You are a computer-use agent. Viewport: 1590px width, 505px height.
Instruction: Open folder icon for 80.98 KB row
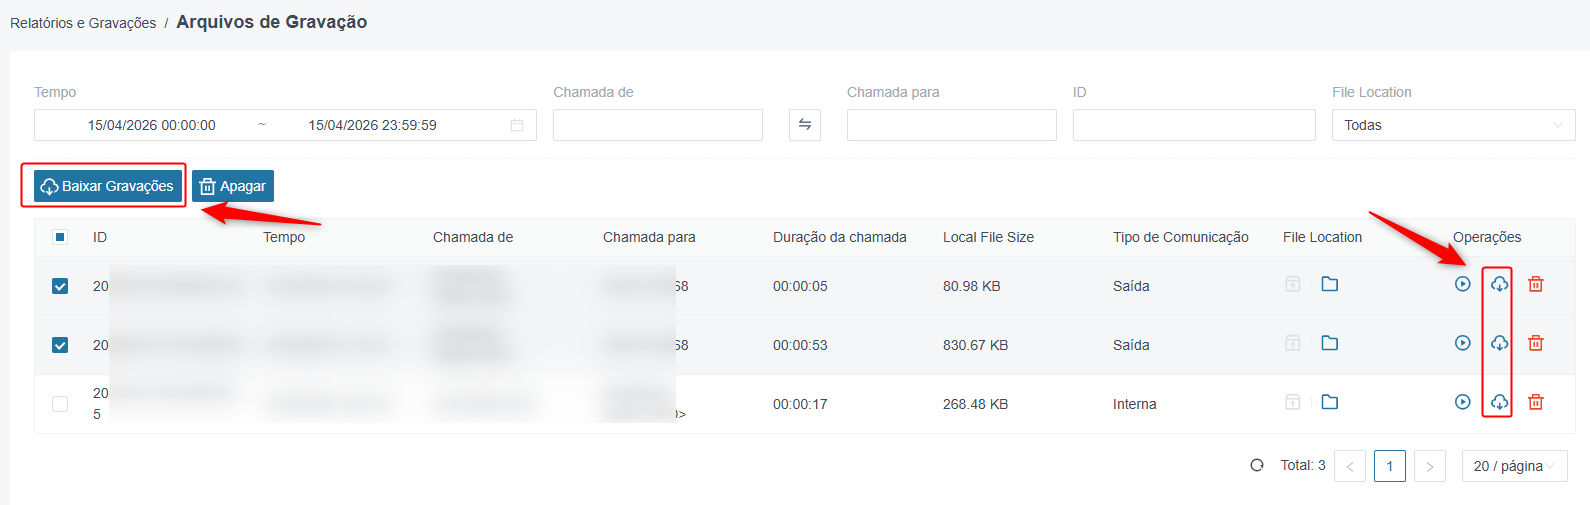[x=1329, y=284]
